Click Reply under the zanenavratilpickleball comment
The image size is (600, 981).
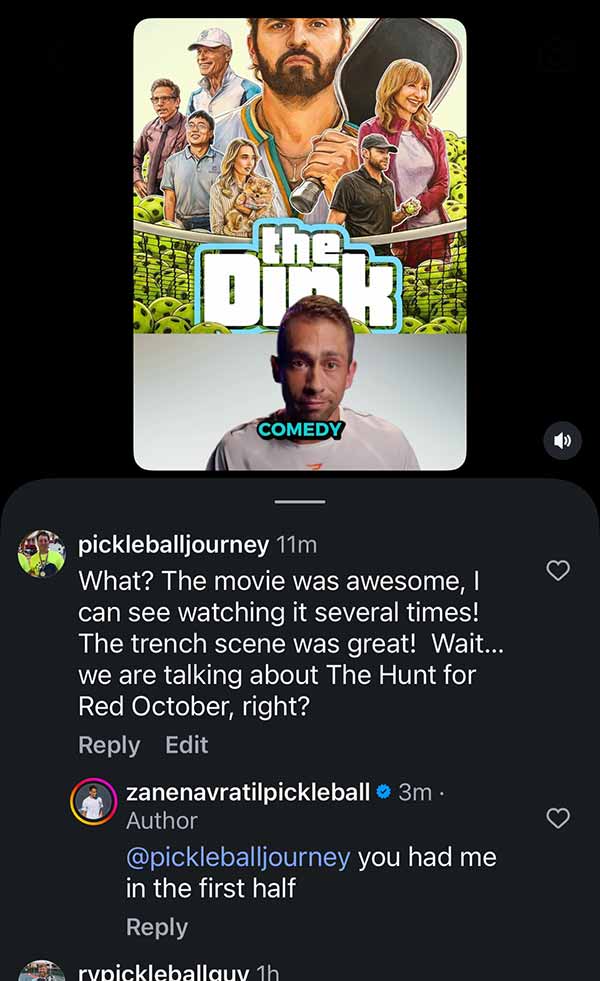pos(156,927)
